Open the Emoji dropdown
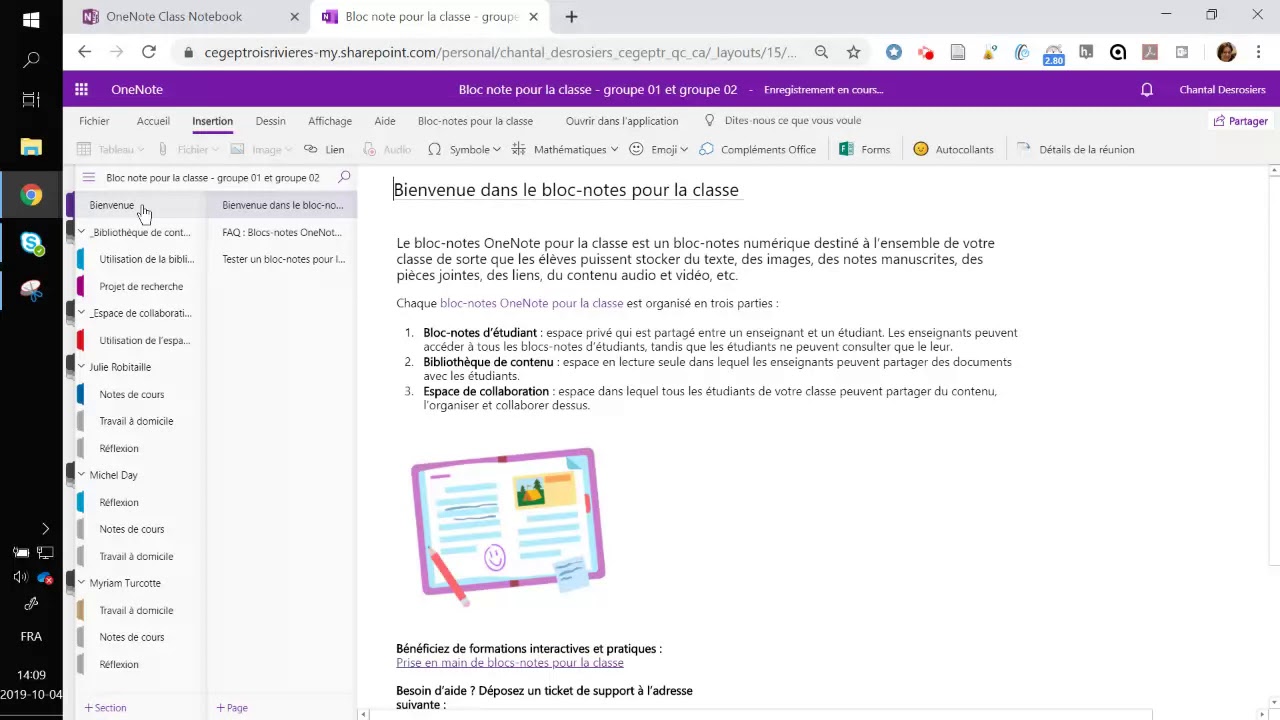The width and height of the screenshot is (1280, 720). click(658, 149)
